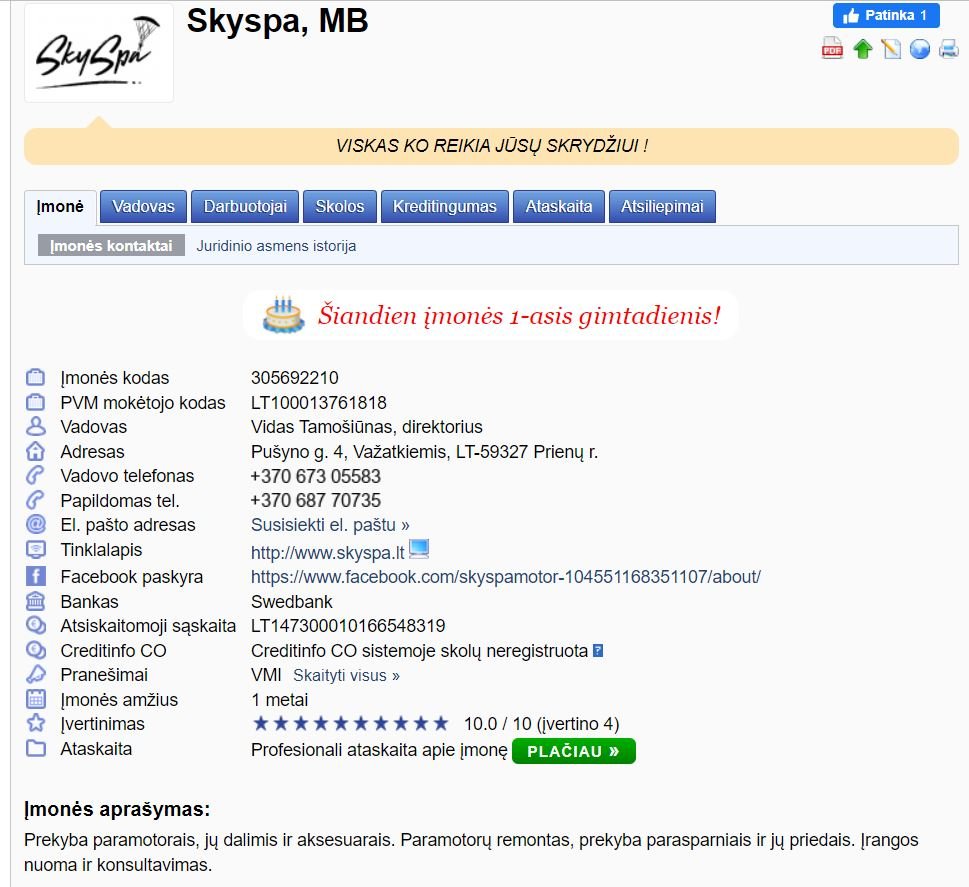Viewport: 969px width, 887px height.
Task: Click the edit note pencil icon
Action: pos(891,48)
